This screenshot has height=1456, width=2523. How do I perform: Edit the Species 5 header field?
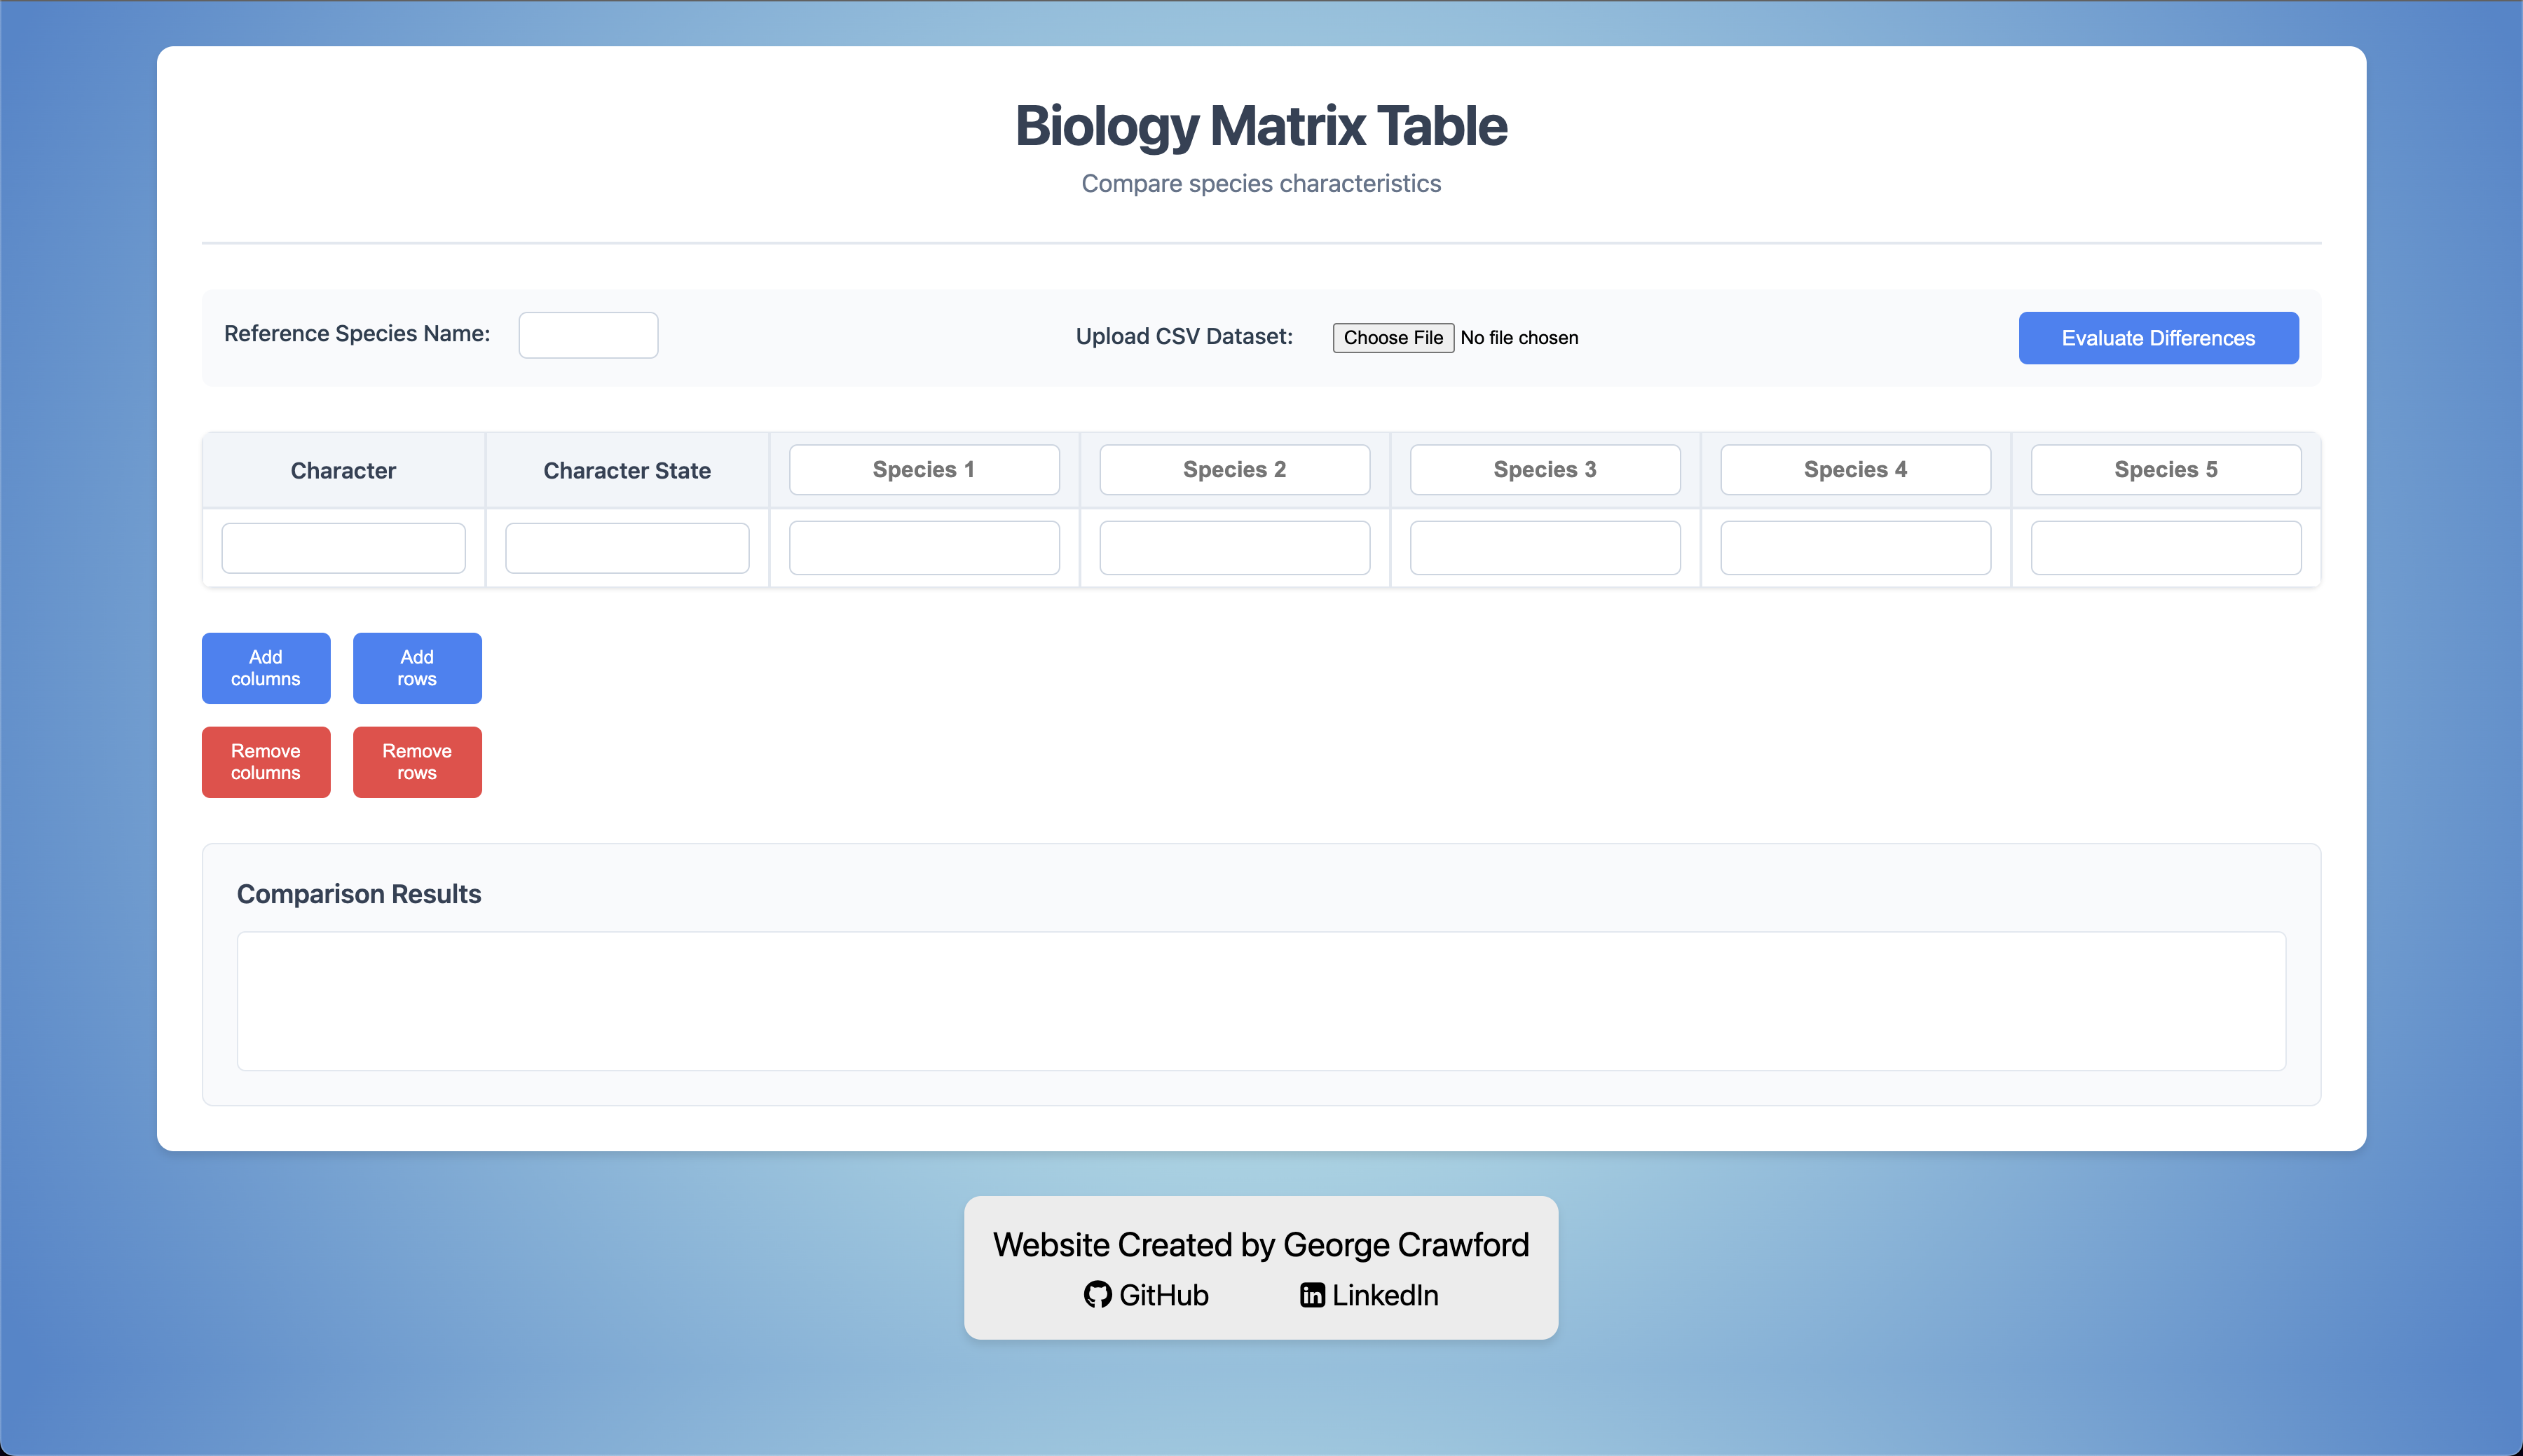click(x=2165, y=470)
